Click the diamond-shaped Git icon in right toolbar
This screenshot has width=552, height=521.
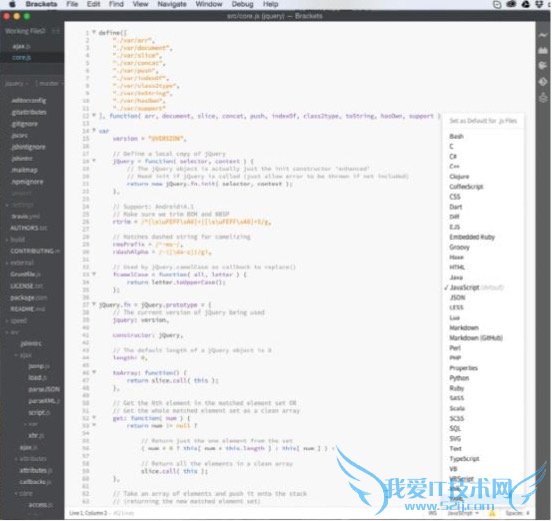pos(543,82)
